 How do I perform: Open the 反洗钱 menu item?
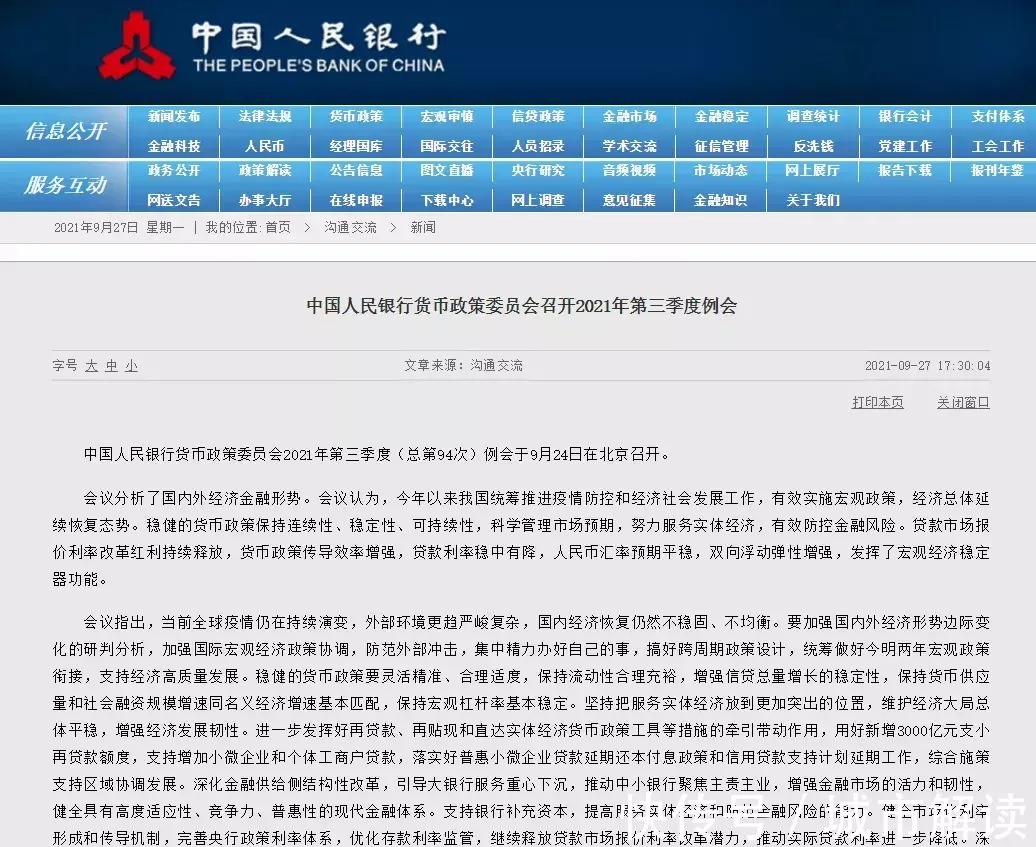pyautogui.click(x=813, y=146)
